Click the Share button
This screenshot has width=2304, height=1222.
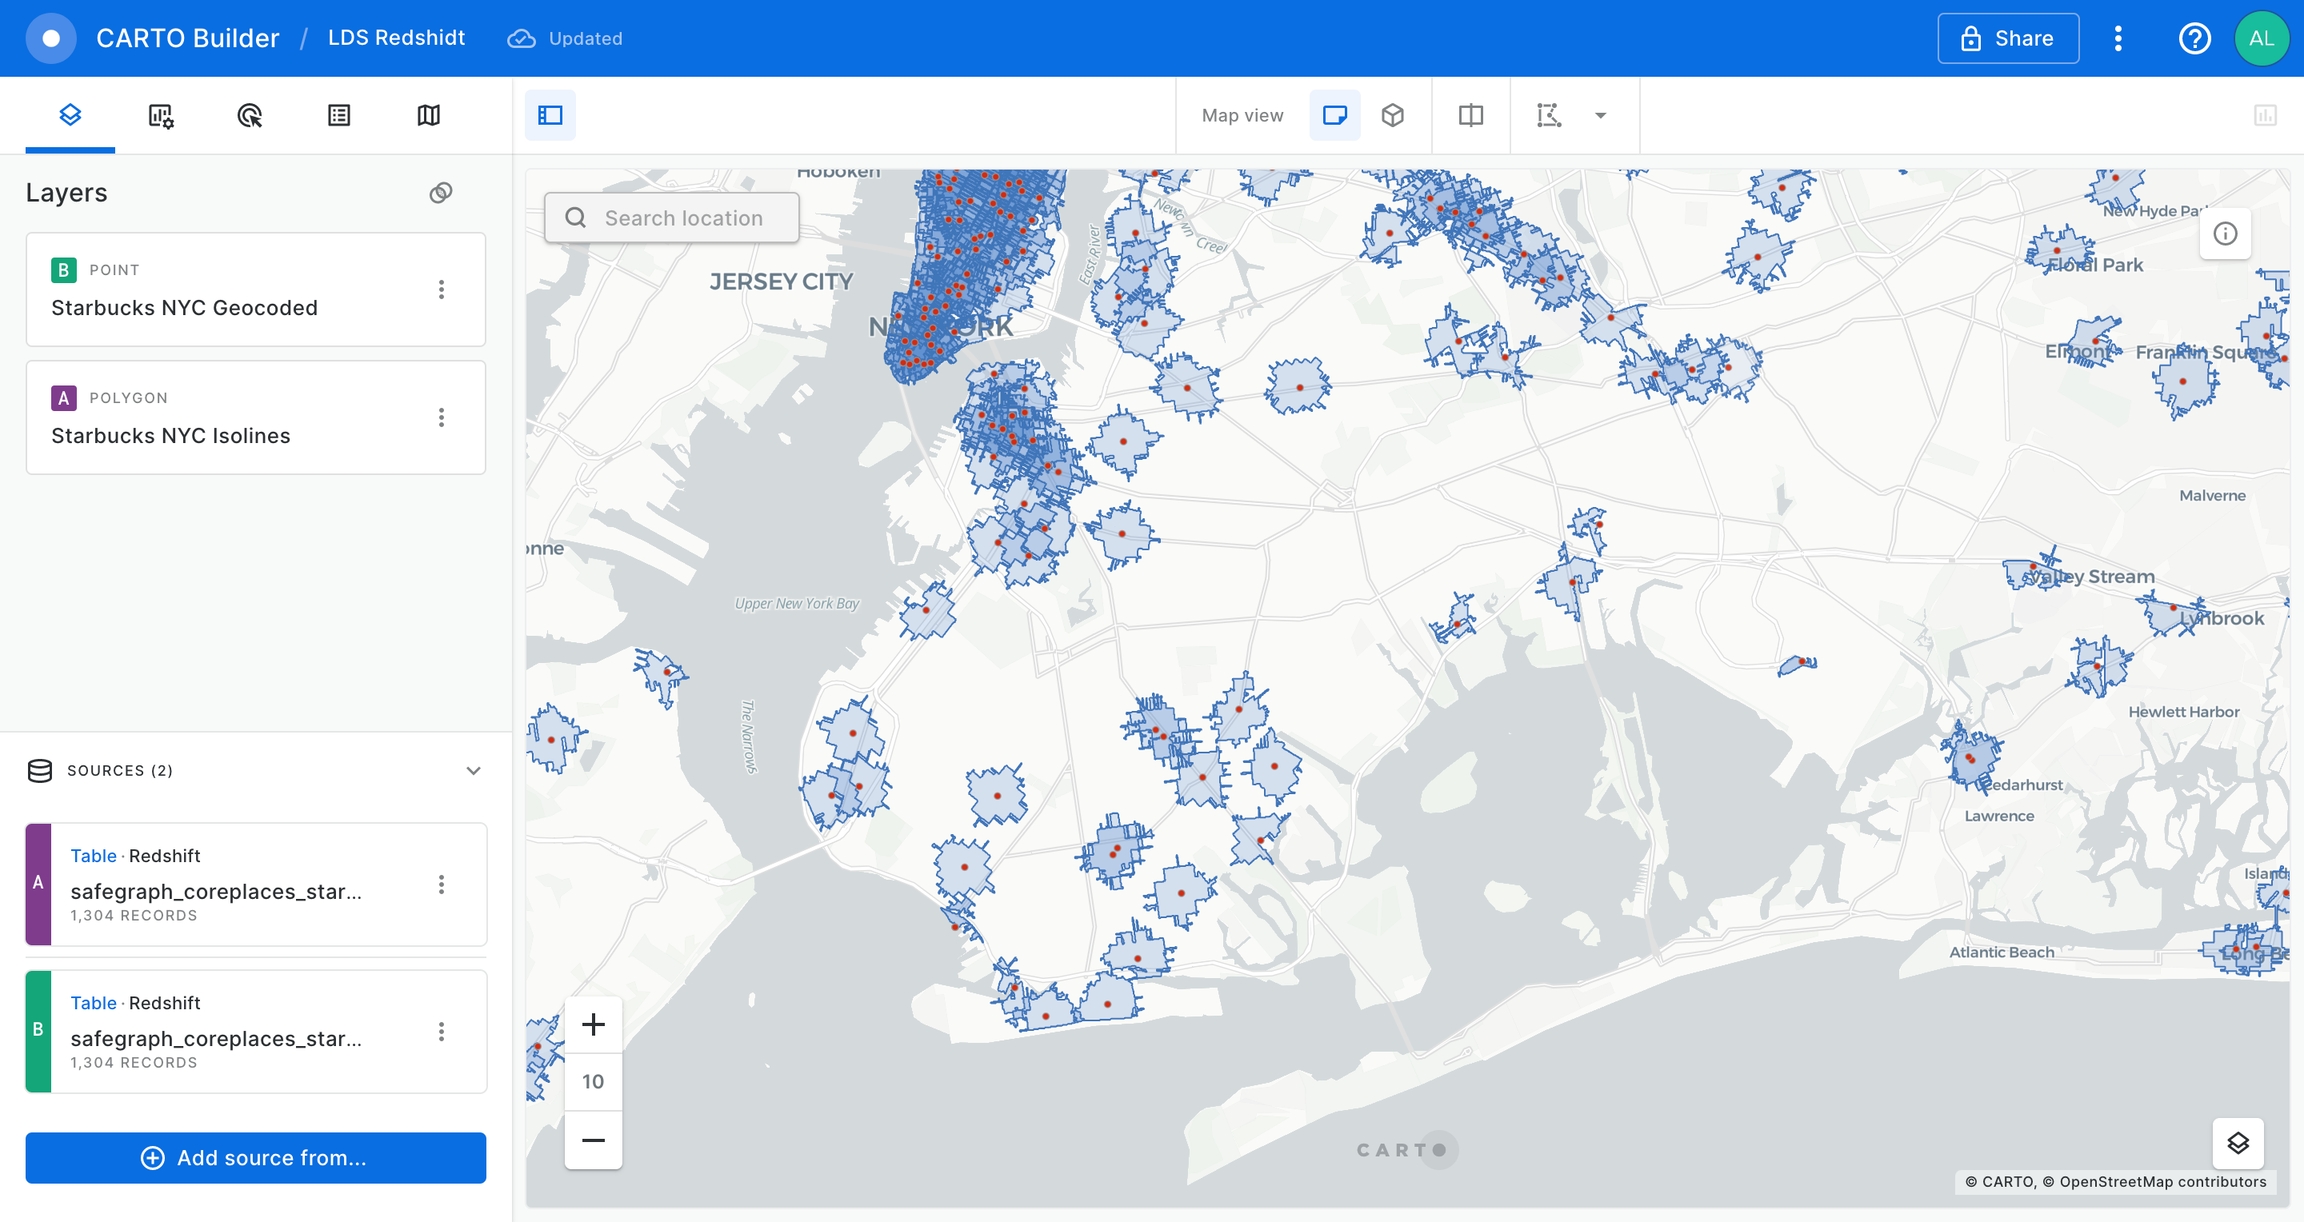(2007, 39)
